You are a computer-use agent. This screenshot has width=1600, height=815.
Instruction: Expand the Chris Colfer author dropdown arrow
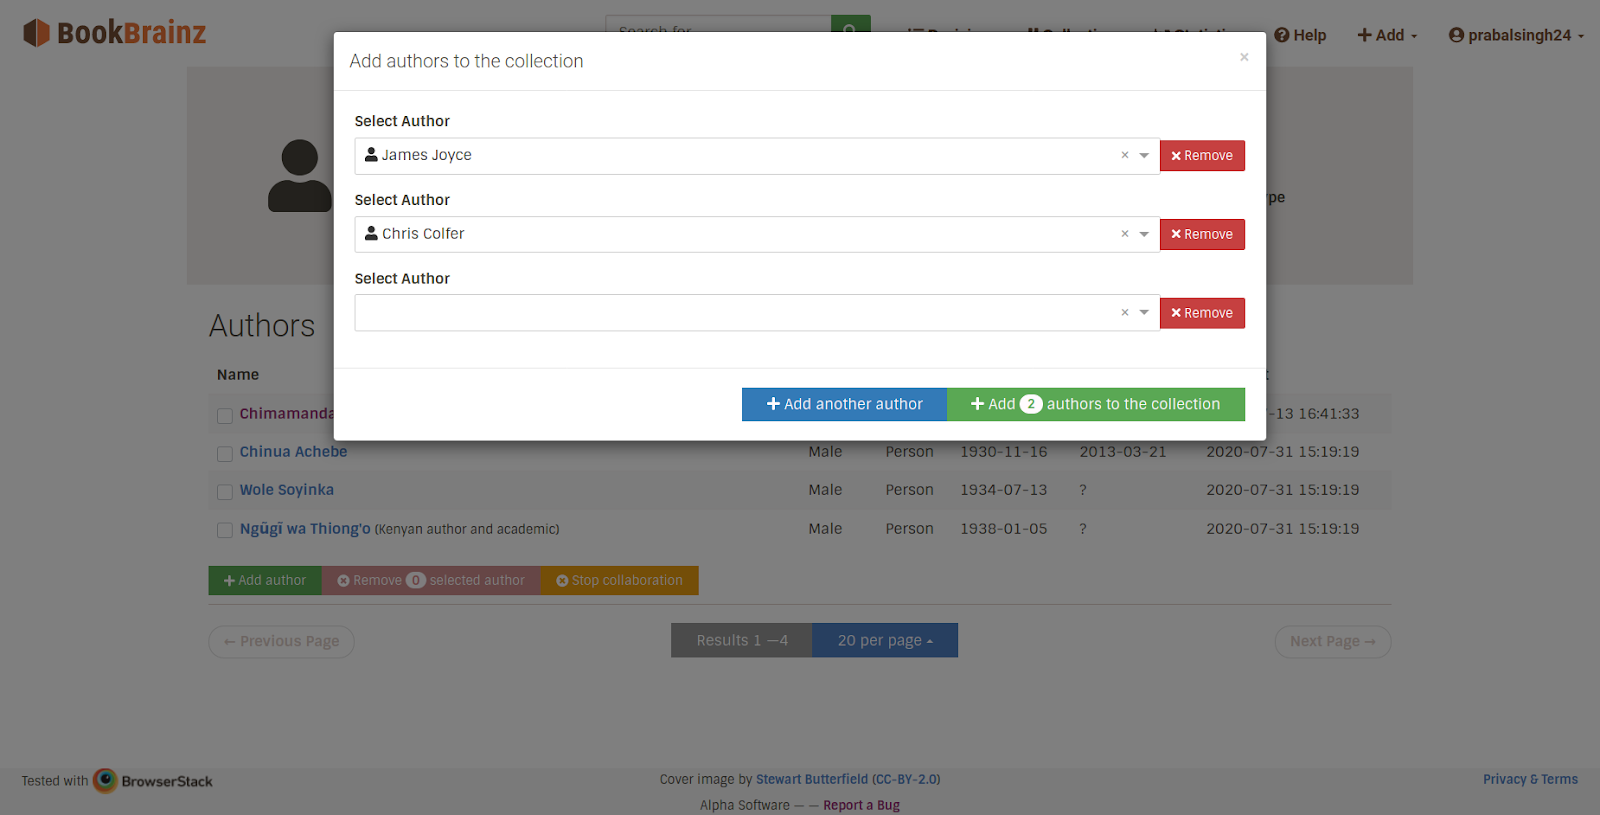(1144, 235)
